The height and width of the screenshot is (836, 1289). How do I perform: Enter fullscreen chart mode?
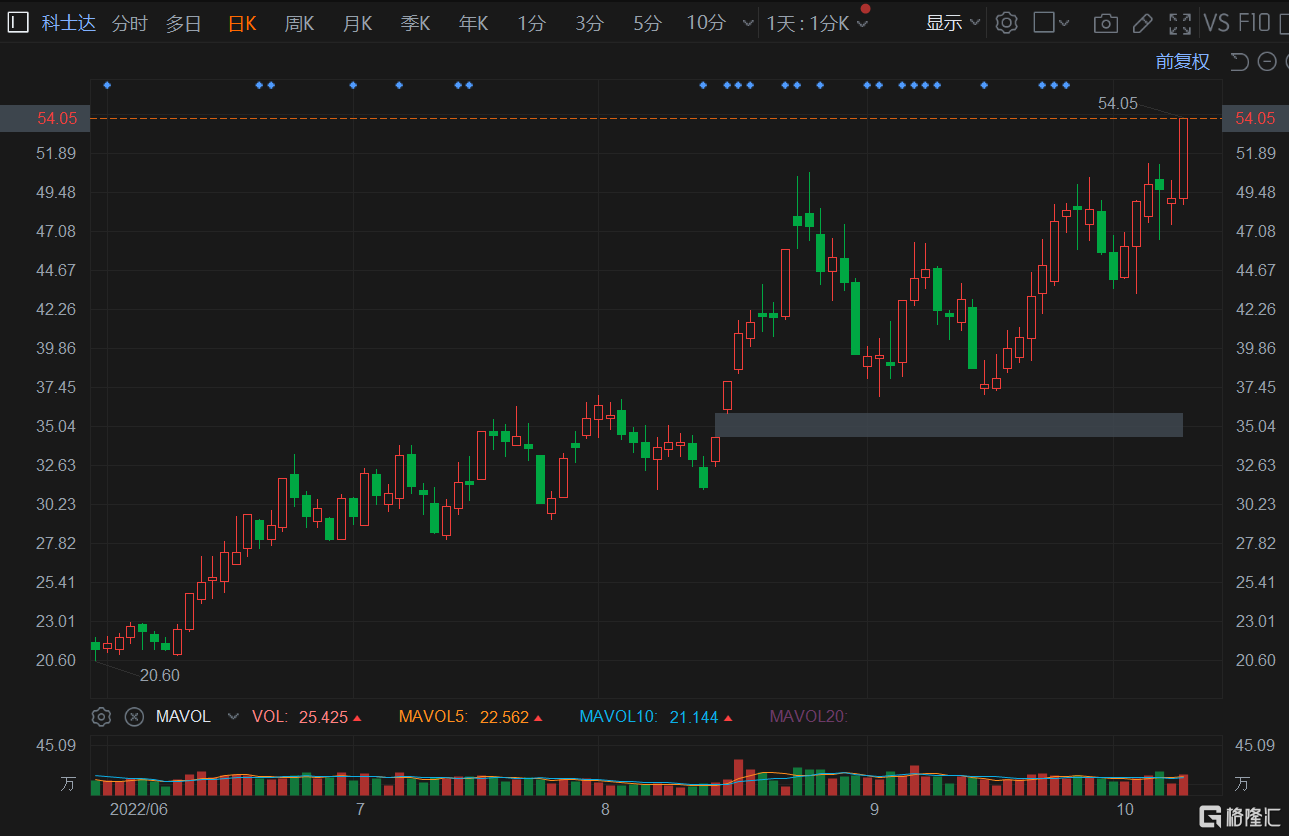point(1180,23)
